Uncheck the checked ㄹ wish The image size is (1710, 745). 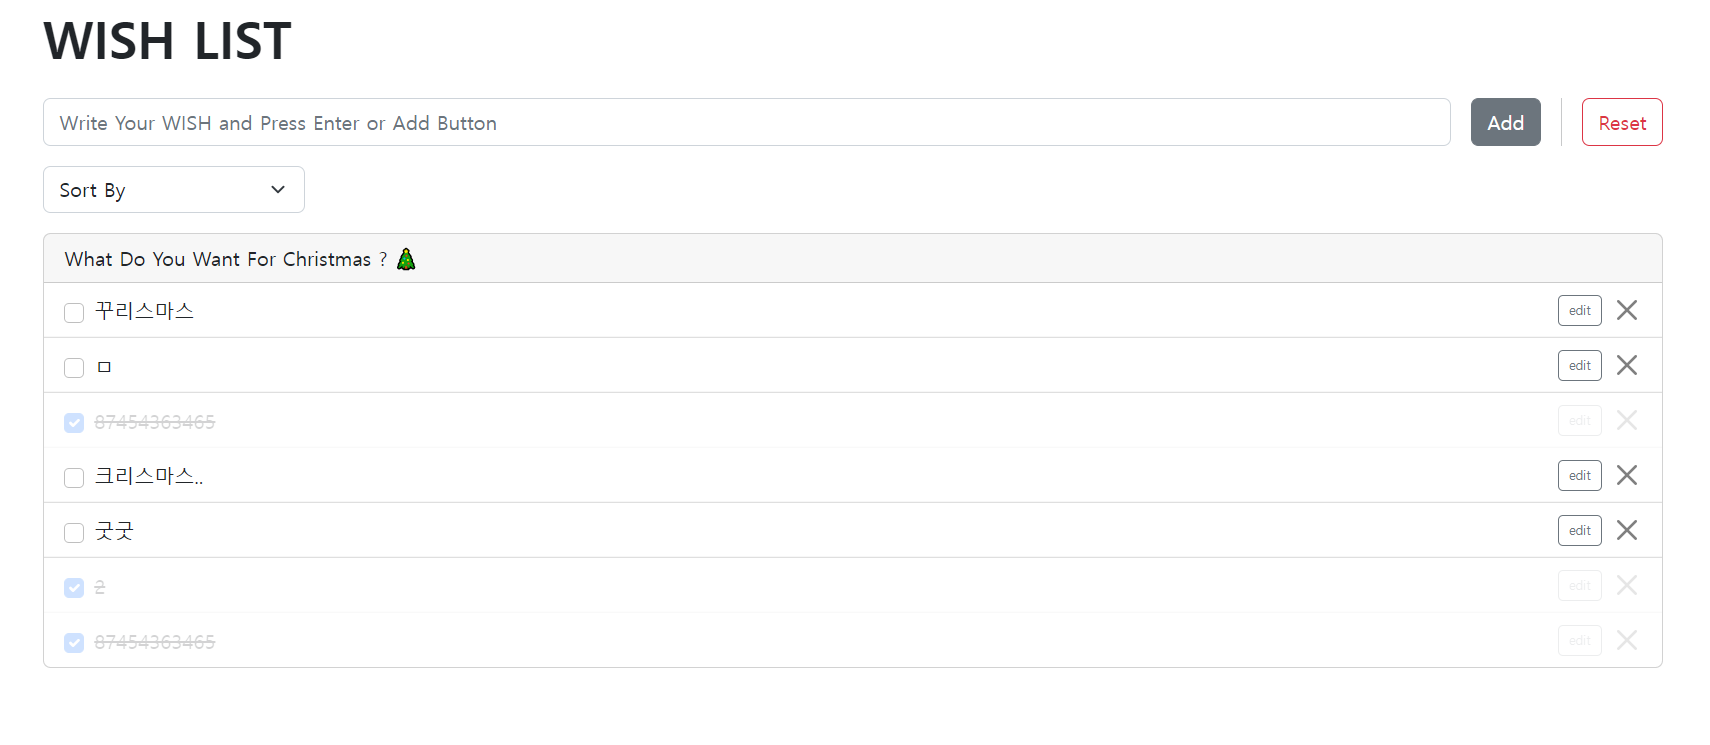(x=74, y=588)
